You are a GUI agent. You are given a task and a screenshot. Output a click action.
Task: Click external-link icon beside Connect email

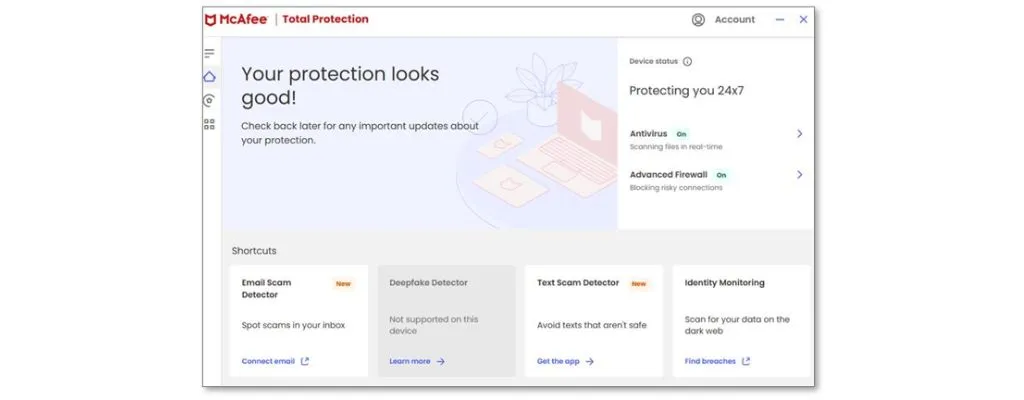tap(305, 361)
